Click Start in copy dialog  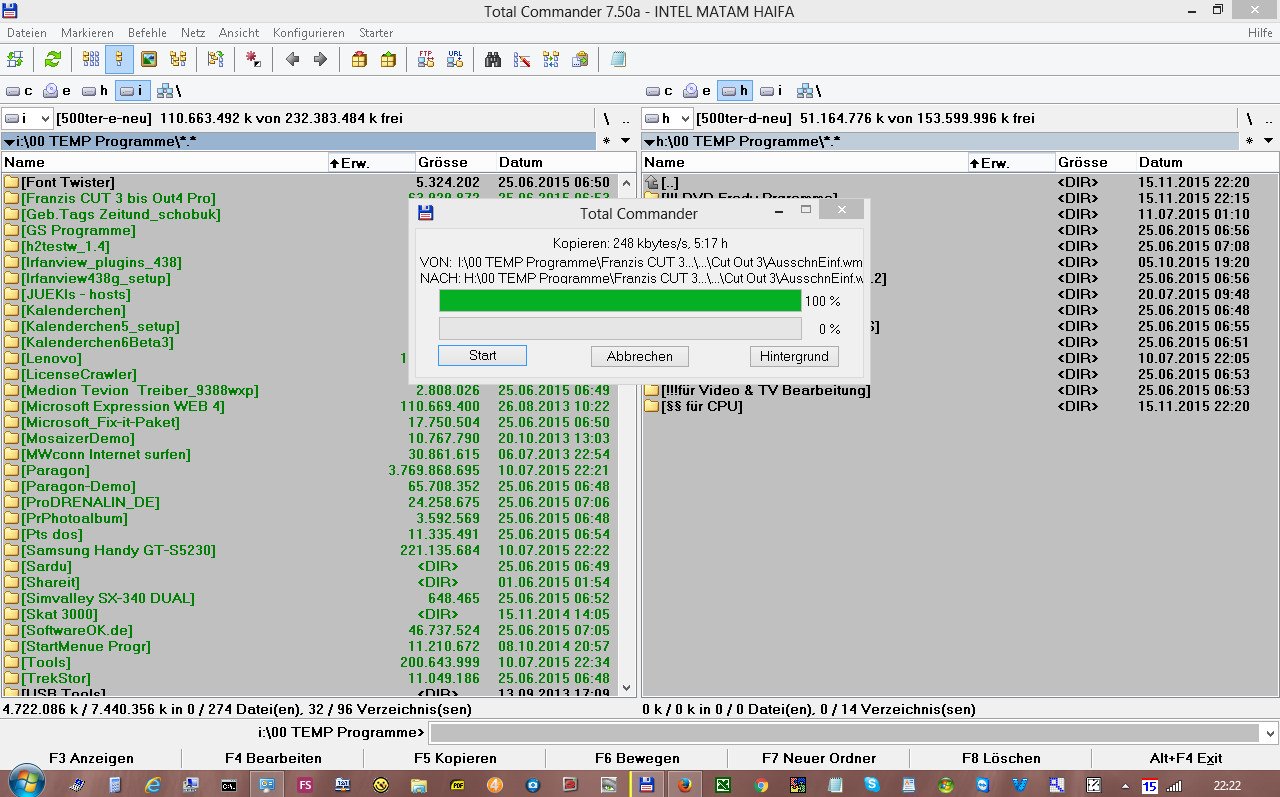pyautogui.click(x=482, y=355)
